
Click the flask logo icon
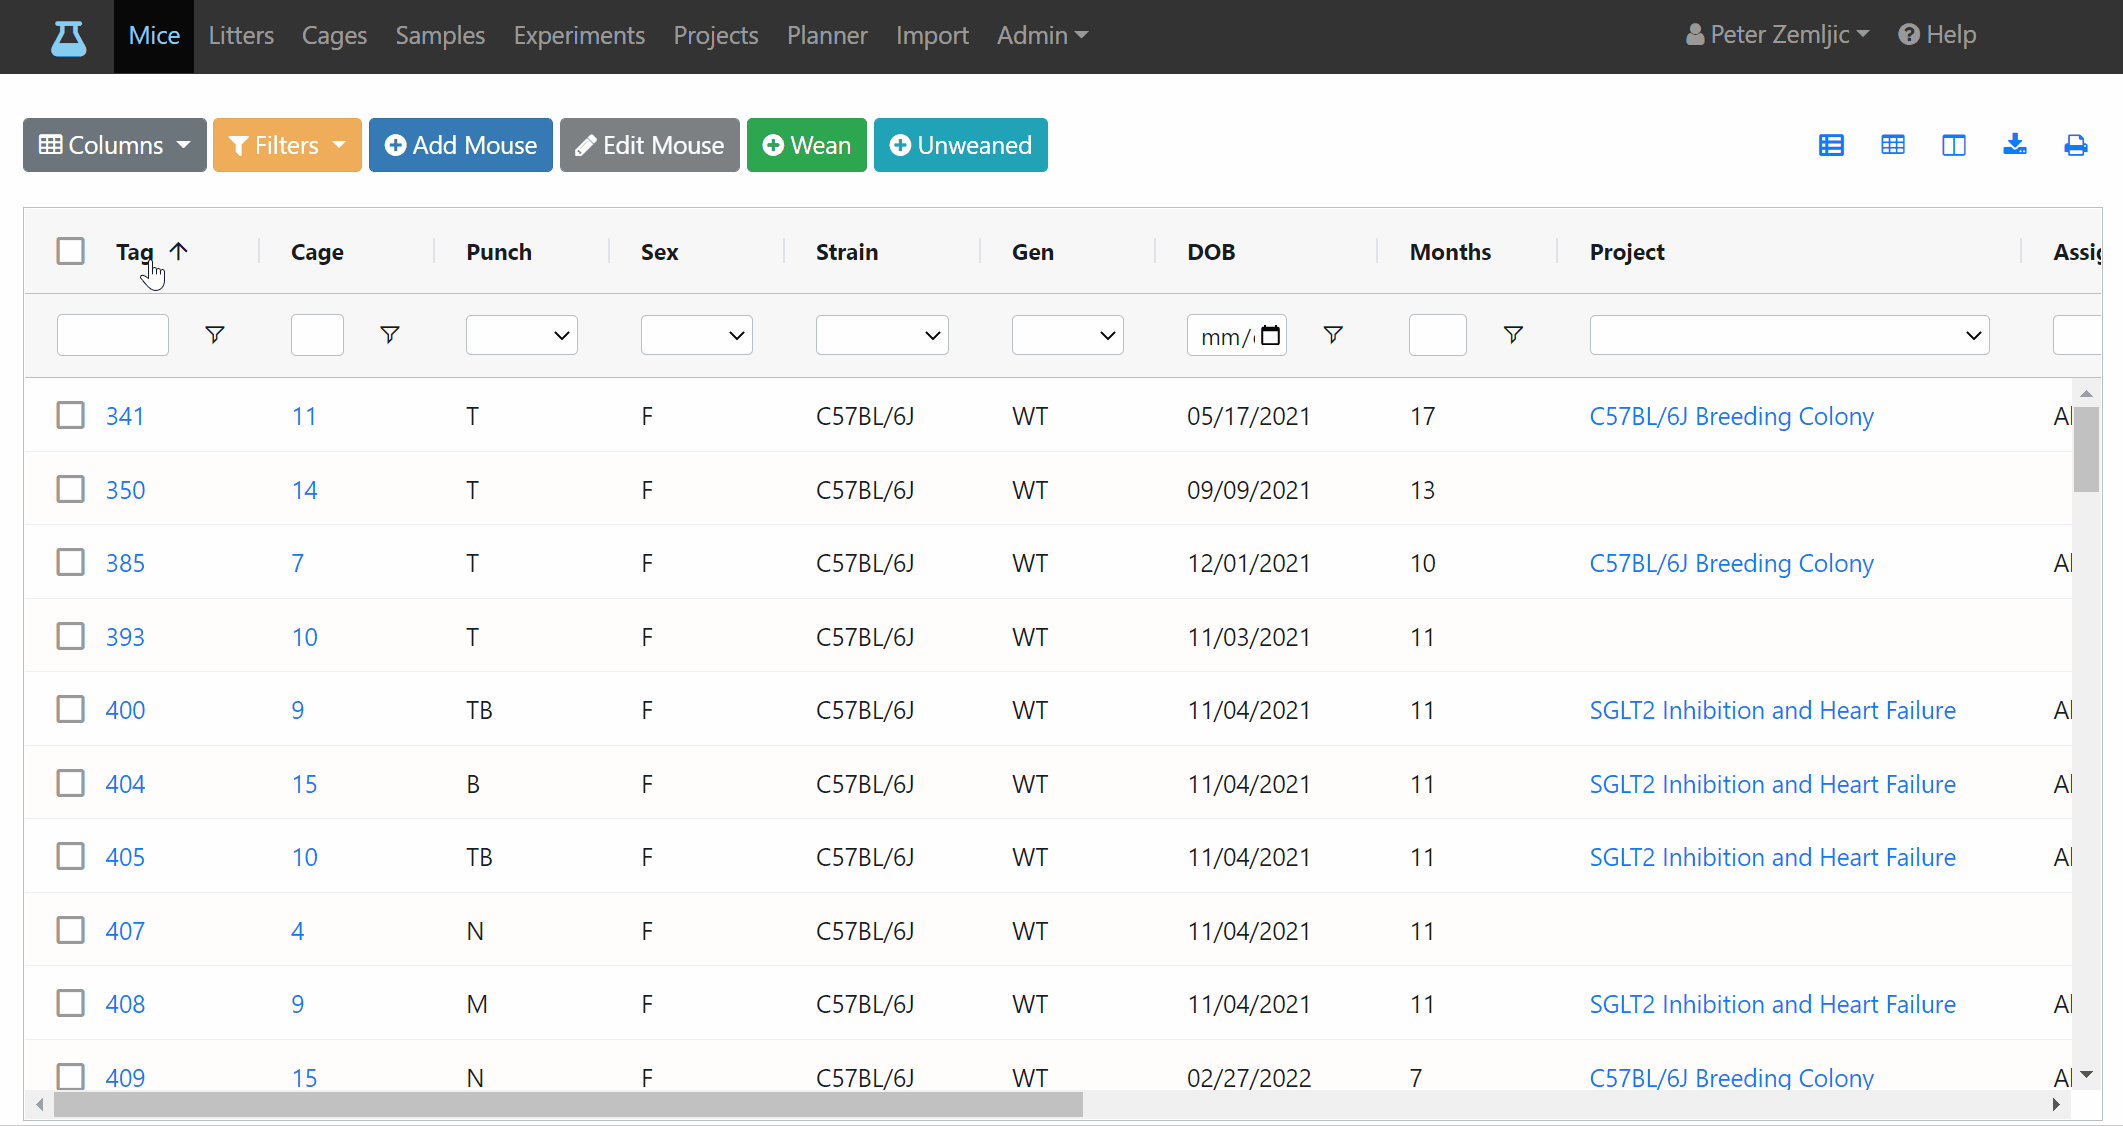[68, 37]
